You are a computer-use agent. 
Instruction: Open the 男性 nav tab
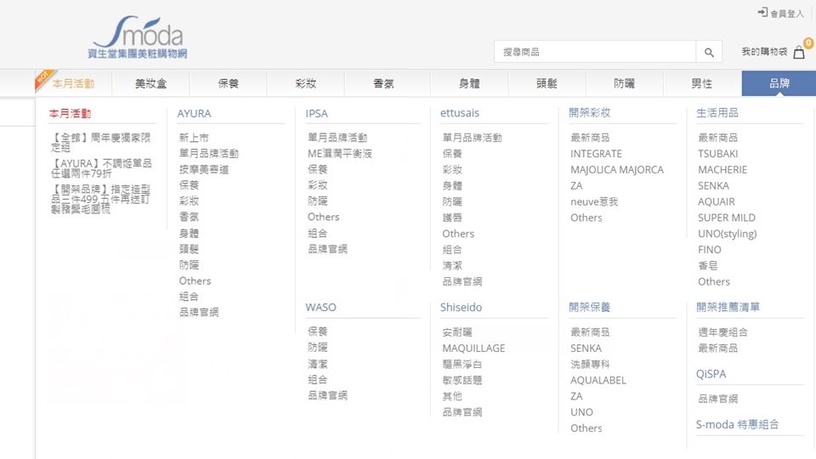click(702, 83)
